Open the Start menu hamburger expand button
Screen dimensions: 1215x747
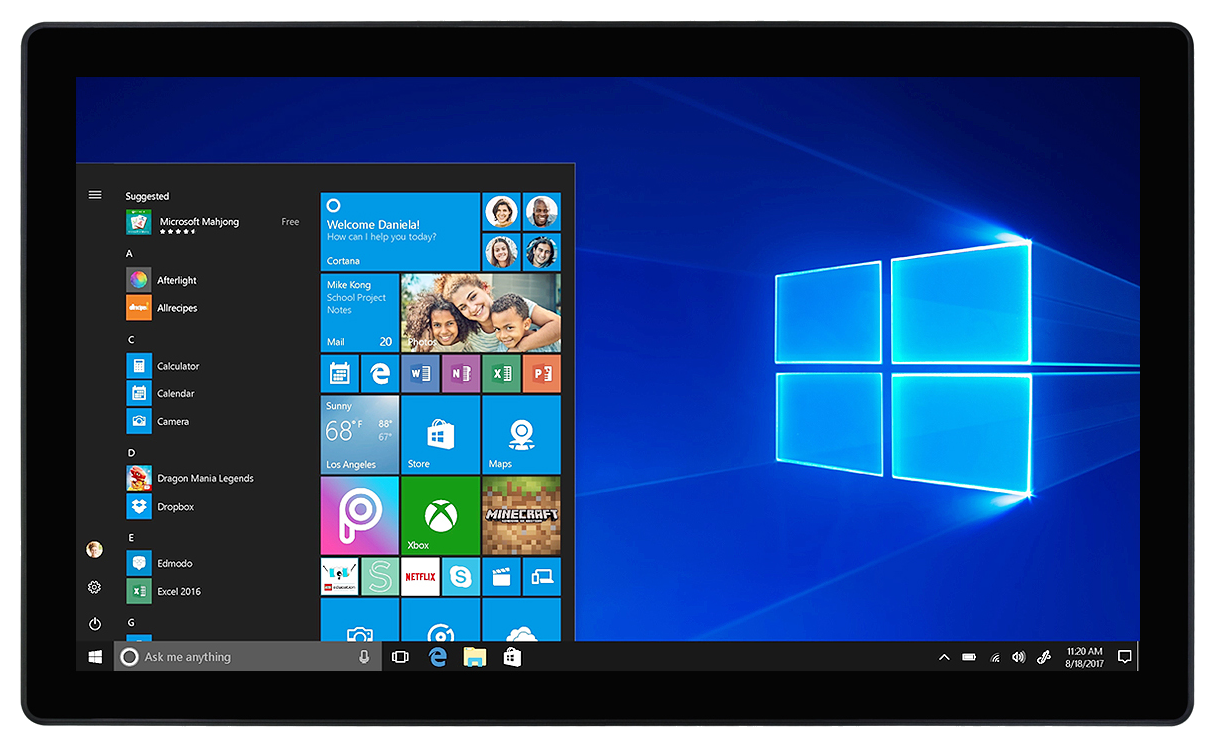click(95, 195)
